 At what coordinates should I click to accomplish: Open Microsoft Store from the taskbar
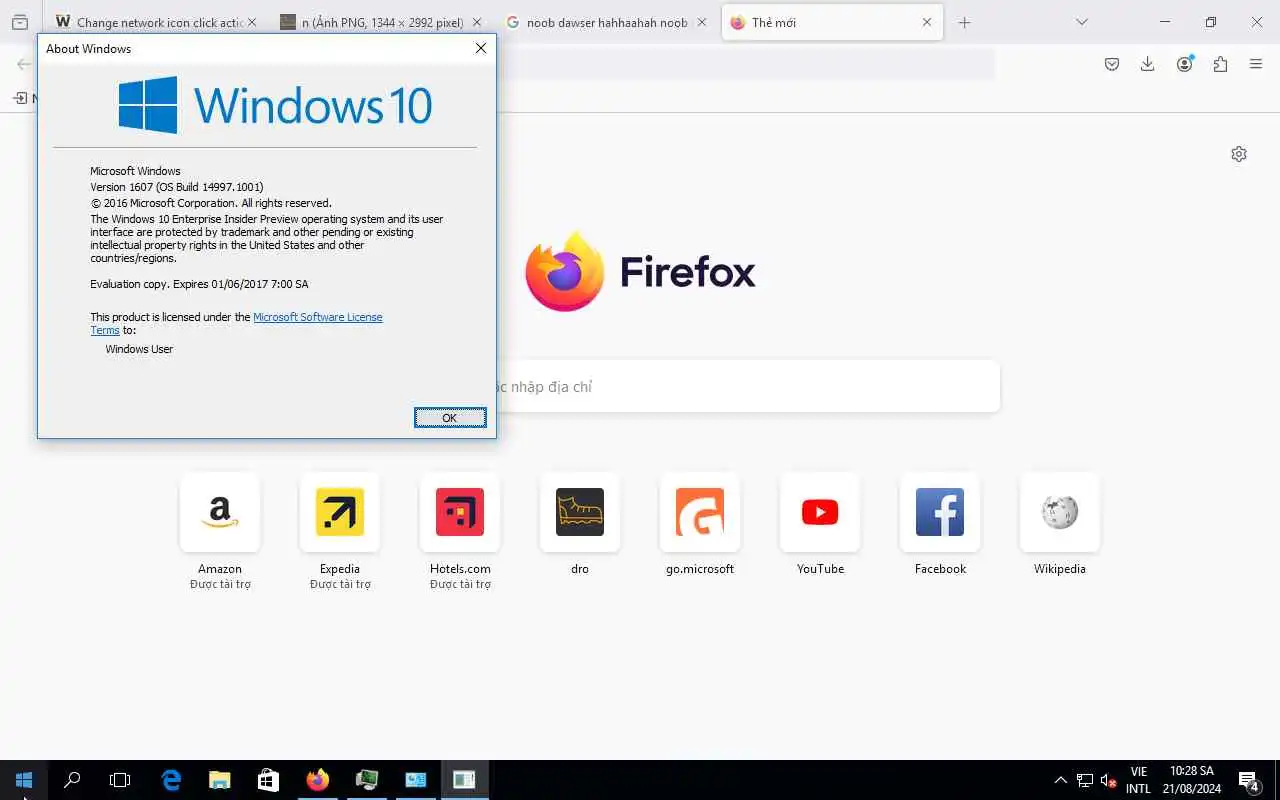268,780
